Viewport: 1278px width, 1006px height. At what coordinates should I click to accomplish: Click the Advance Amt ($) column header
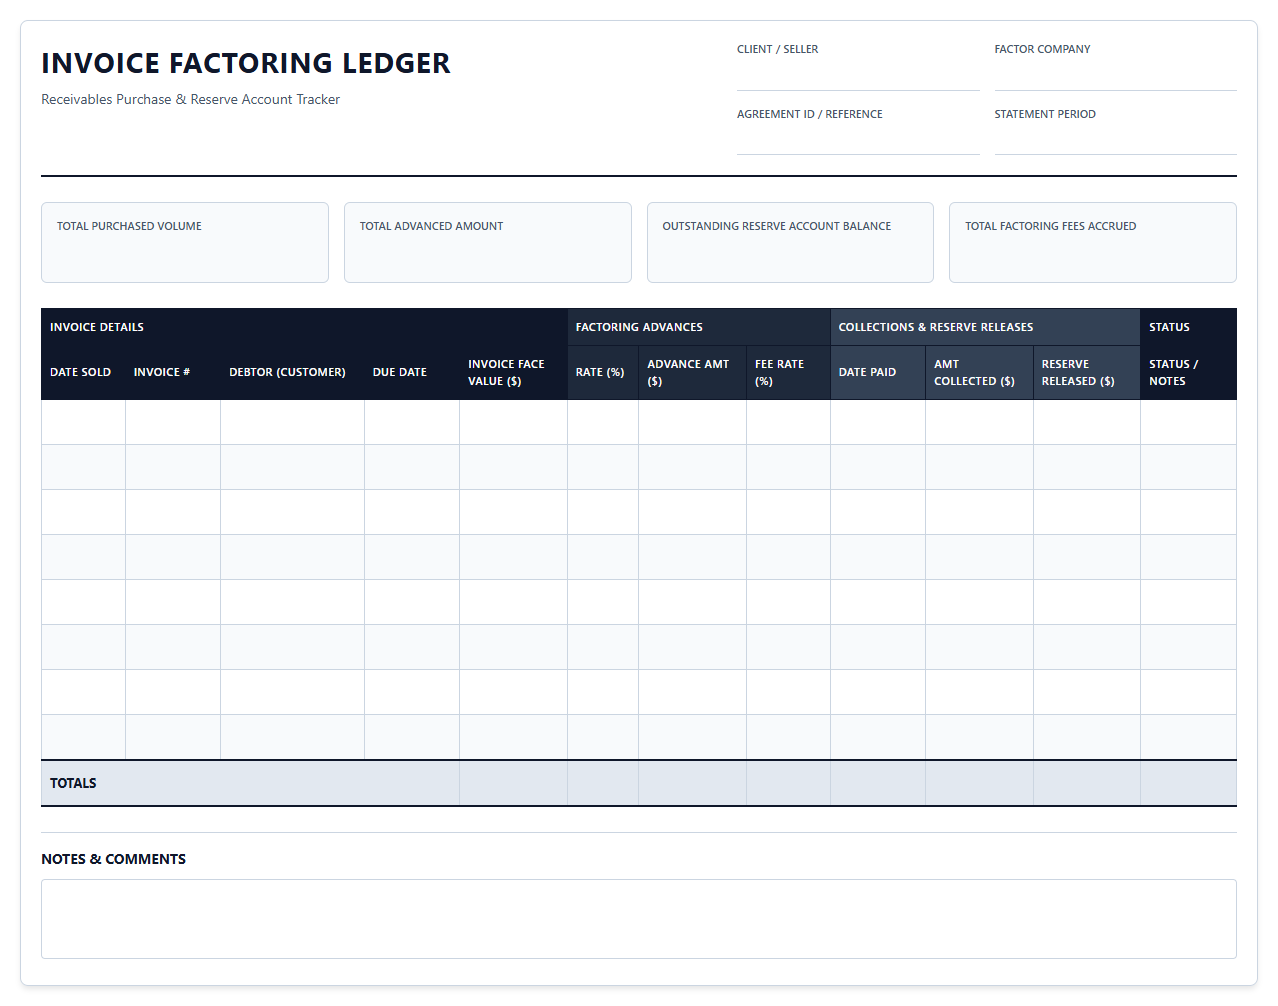click(692, 372)
